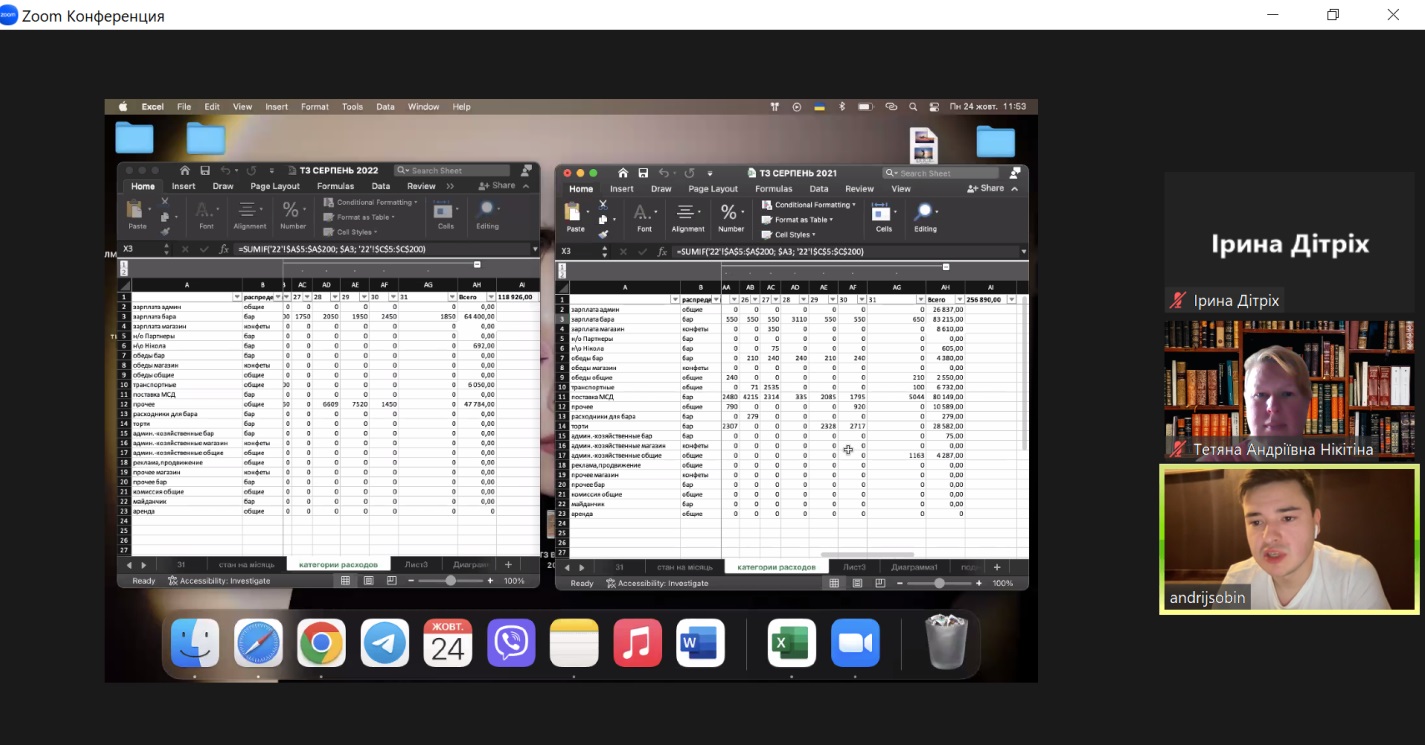Image resolution: width=1425 pixels, height=745 pixels.
Task: Click Cut scissors icon in the 2021 window
Action: tap(602, 203)
